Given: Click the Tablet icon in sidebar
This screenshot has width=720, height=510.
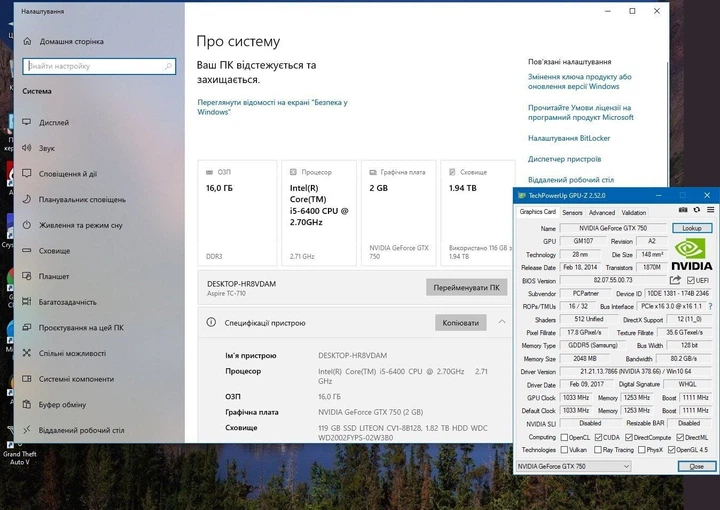Looking at the screenshot, I should (27, 276).
